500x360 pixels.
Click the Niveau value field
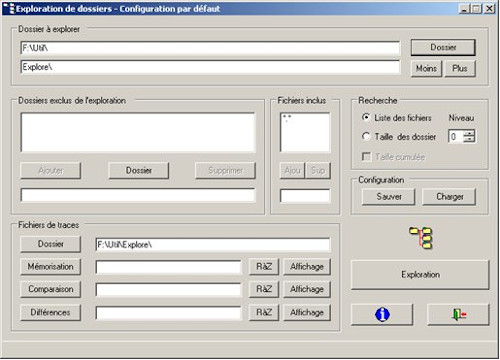point(456,137)
